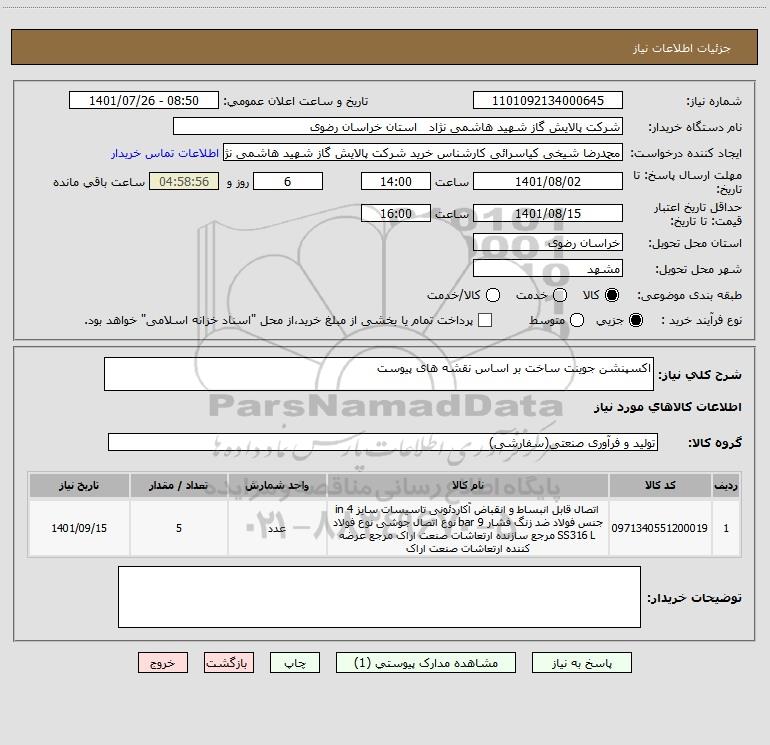Click the product name description cell

pyautogui.click(x=468, y=528)
